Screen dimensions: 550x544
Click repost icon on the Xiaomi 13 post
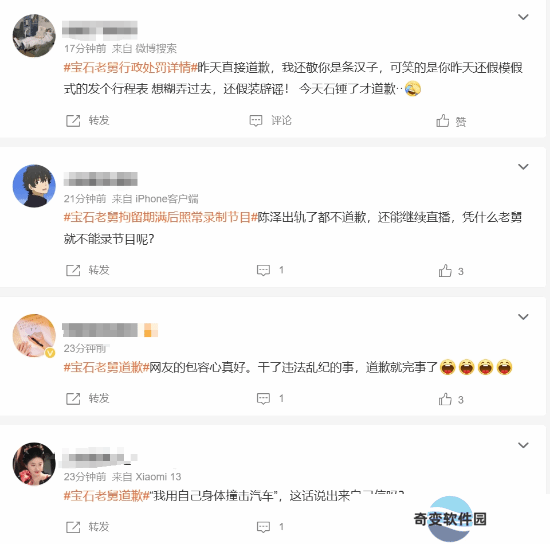(73, 527)
